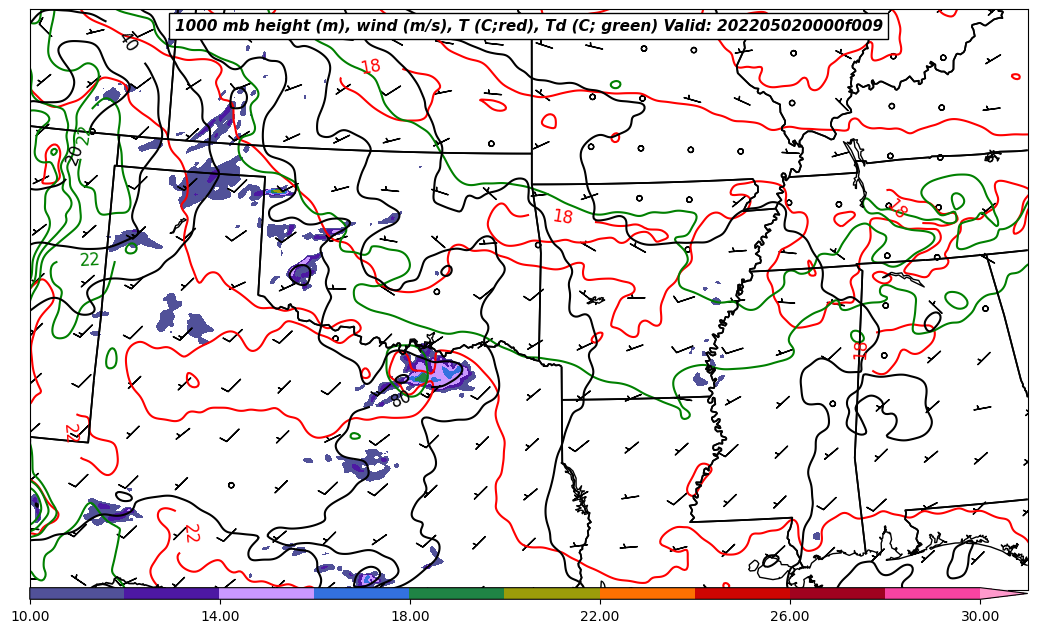Click the slate-blue 10–12 colorbar segment
1037x633 pixels.
coord(77,593)
